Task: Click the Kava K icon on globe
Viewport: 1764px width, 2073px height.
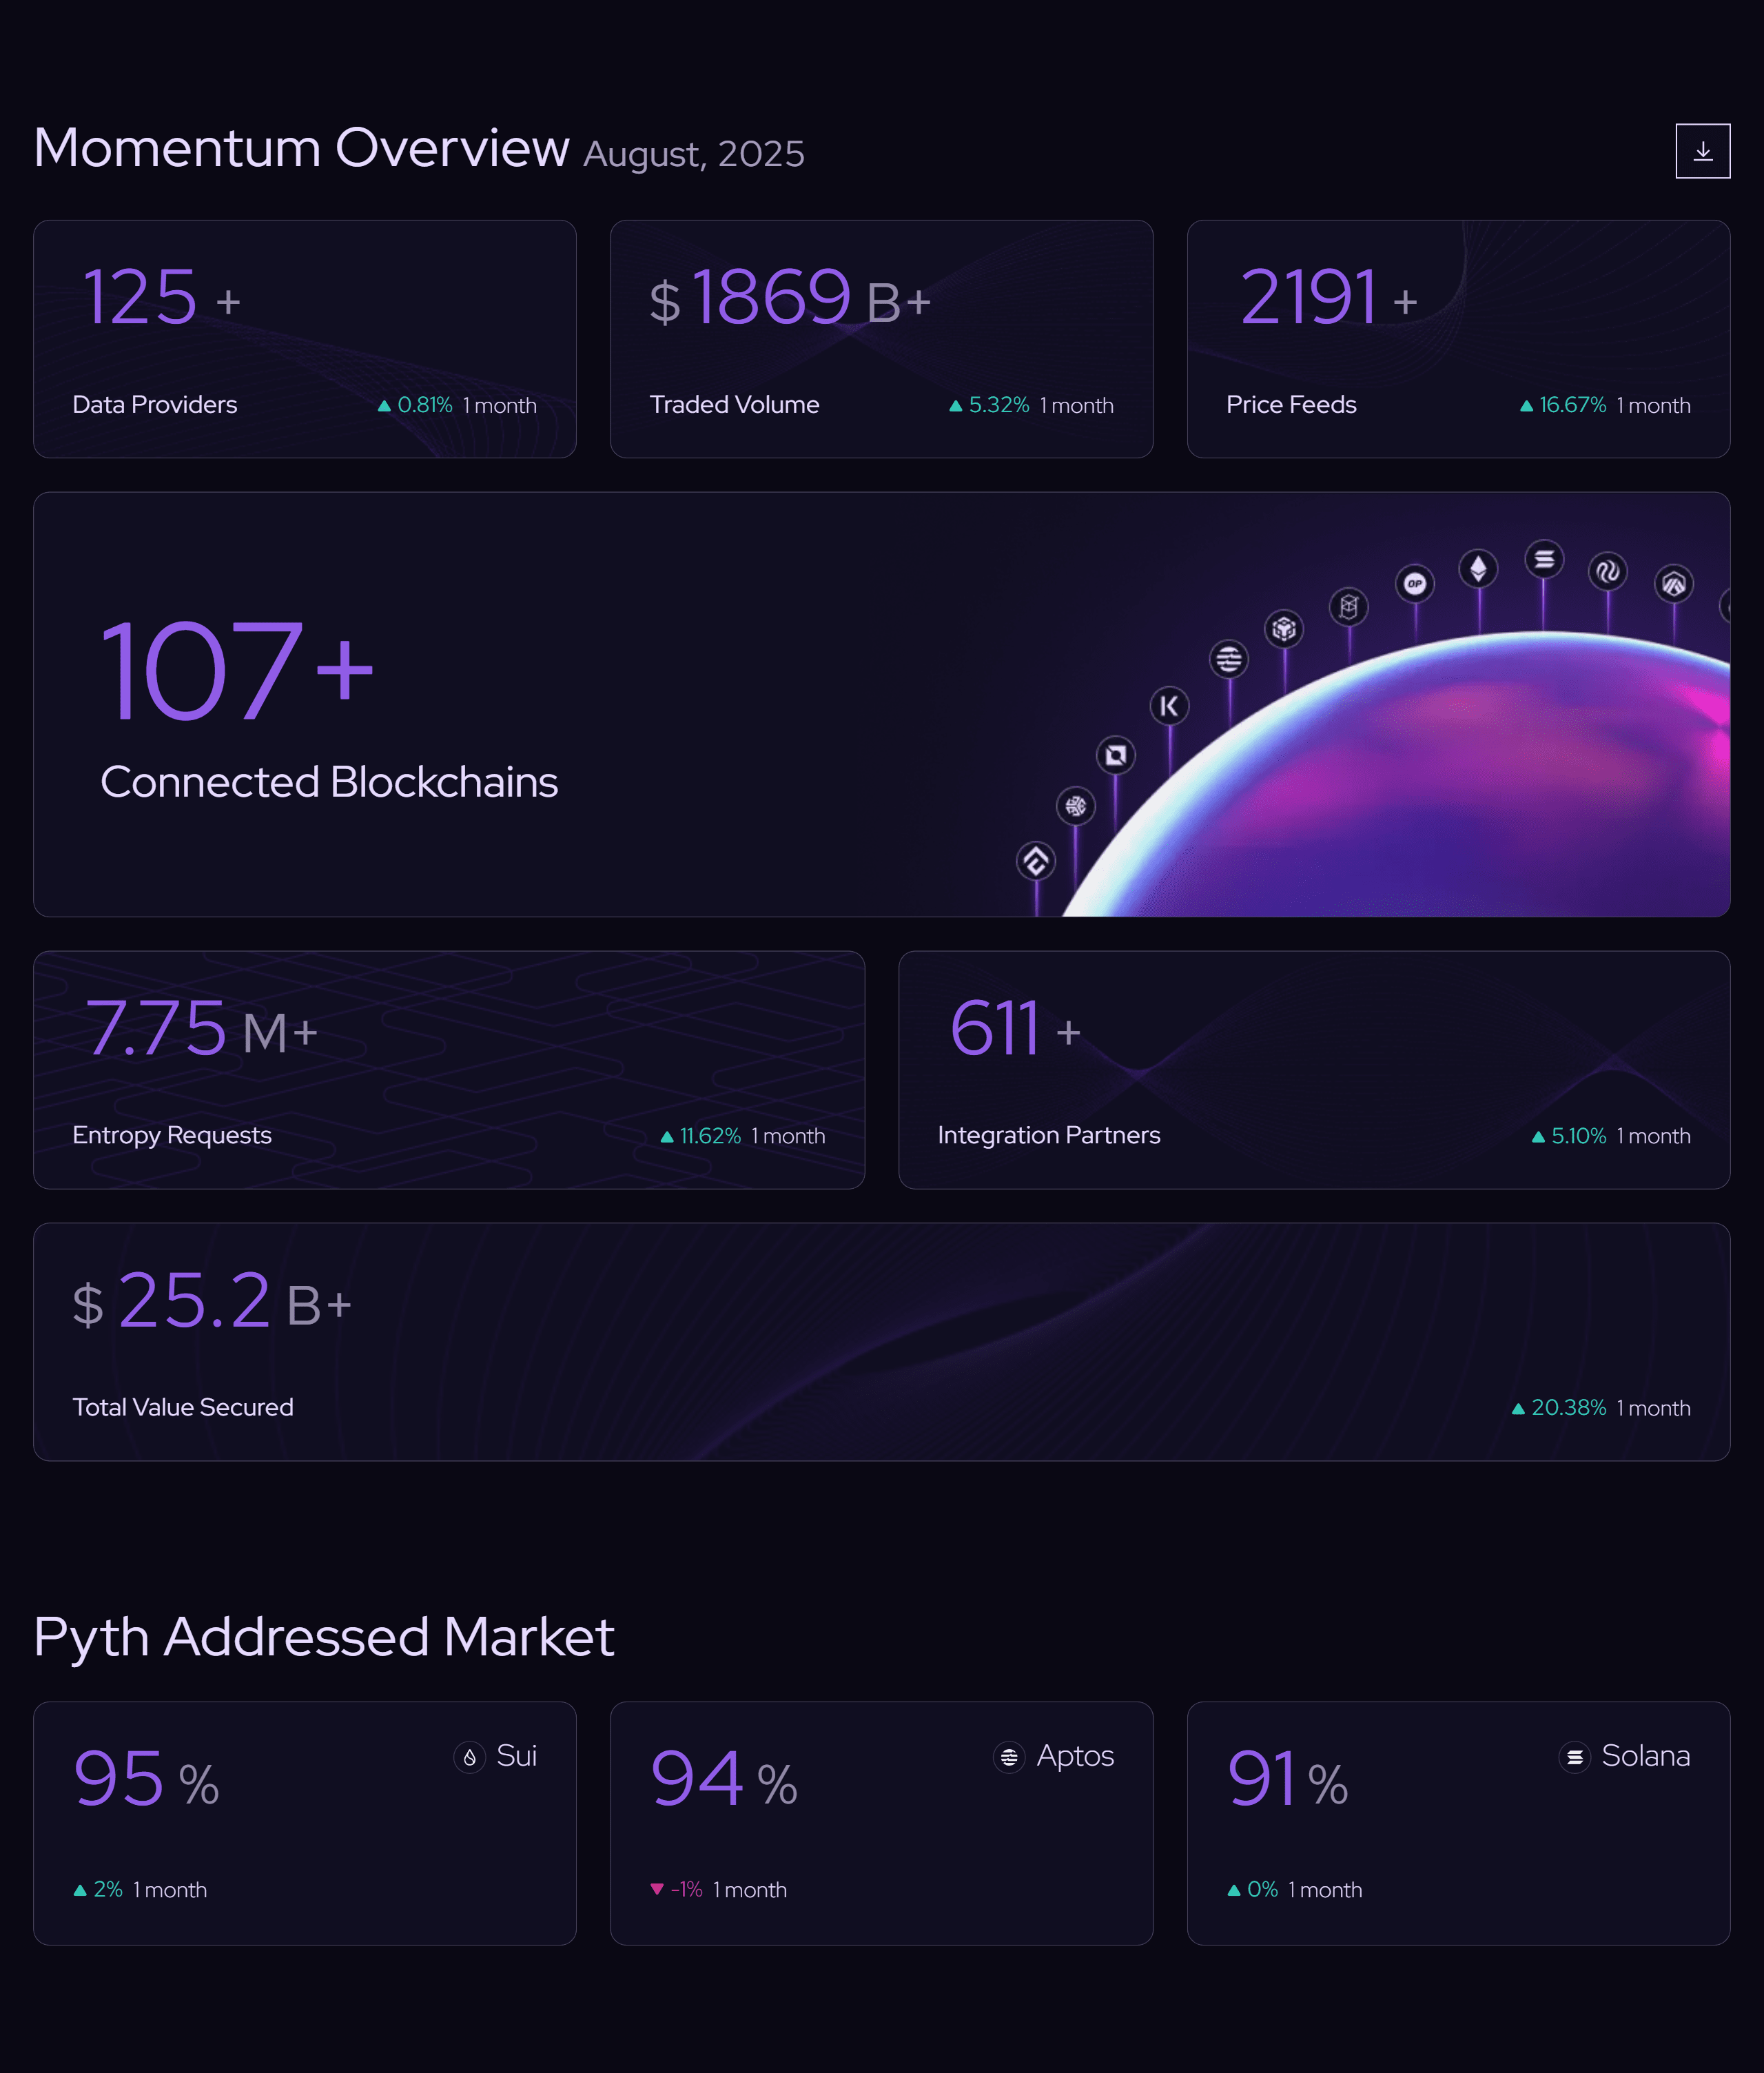Action: (1169, 706)
